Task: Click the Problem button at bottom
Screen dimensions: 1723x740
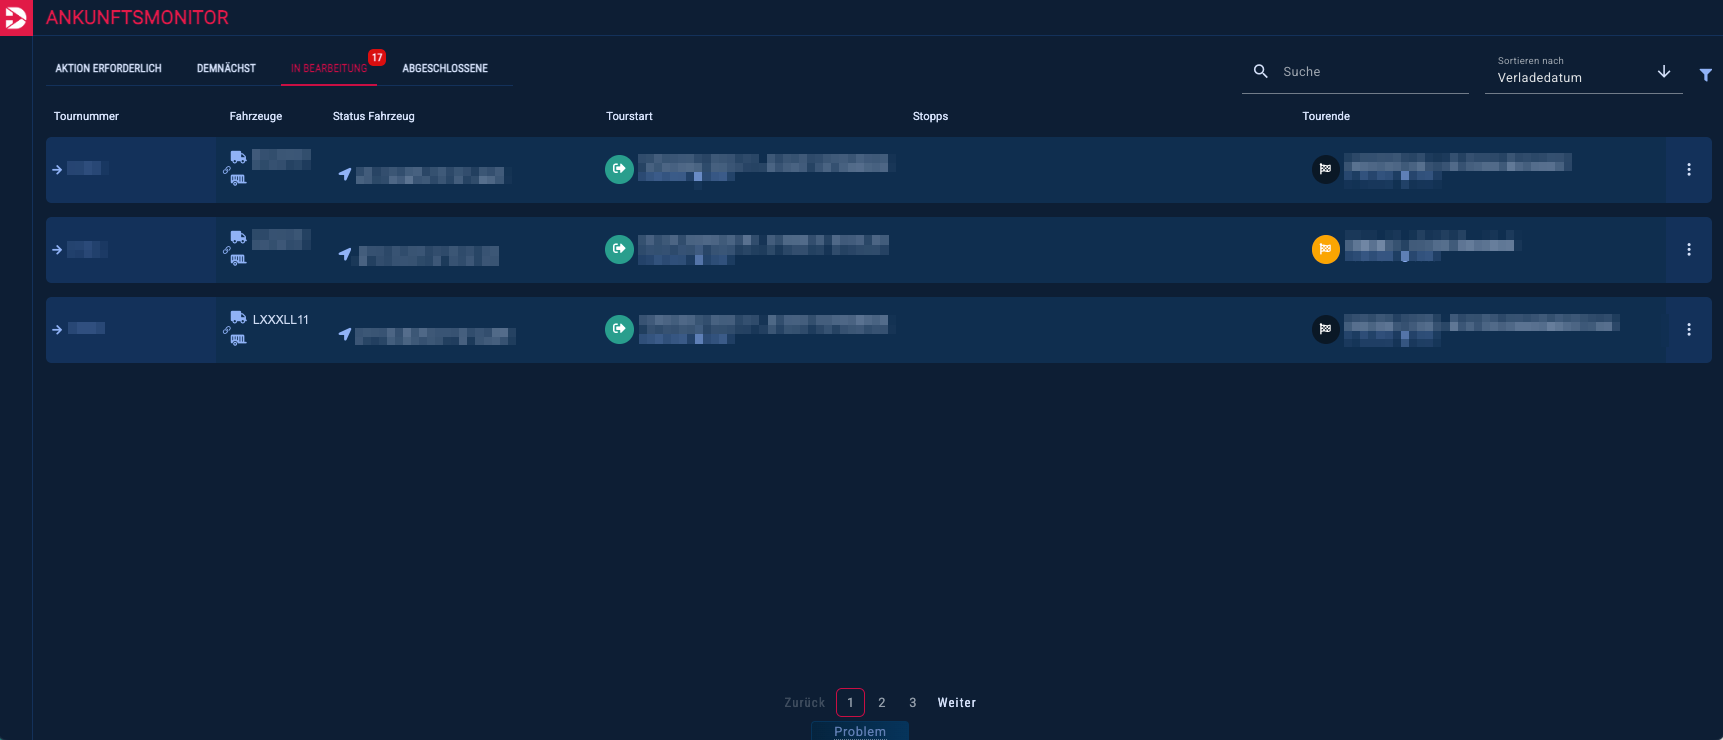Action: [860, 731]
